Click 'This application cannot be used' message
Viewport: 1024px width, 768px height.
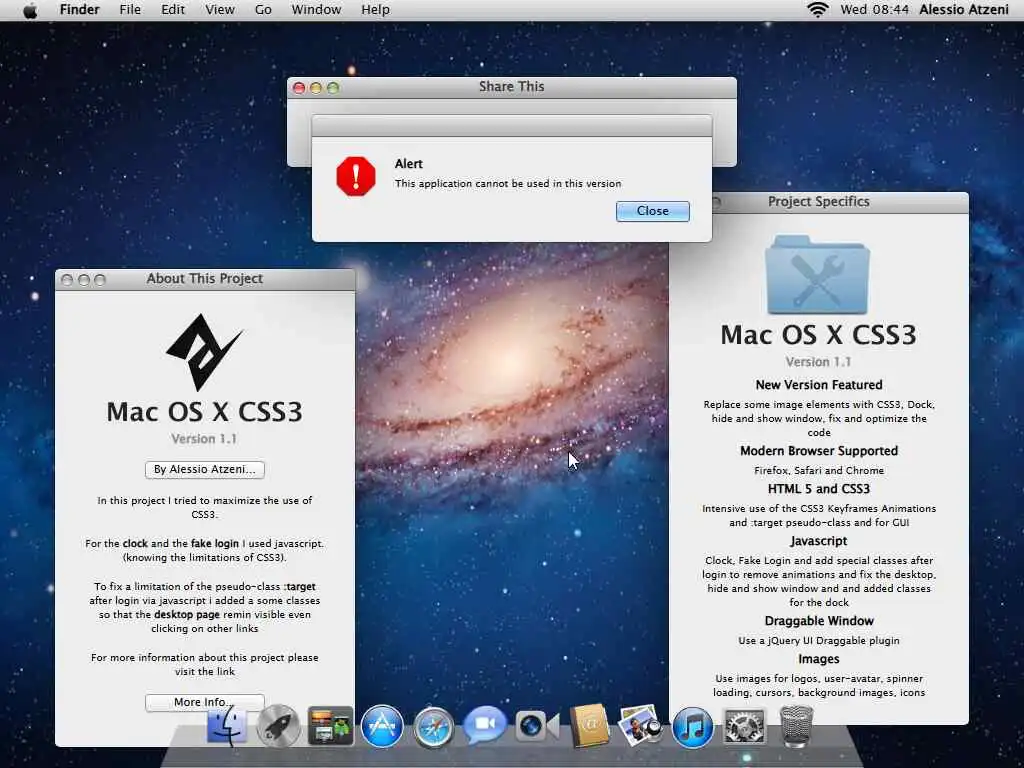508,184
